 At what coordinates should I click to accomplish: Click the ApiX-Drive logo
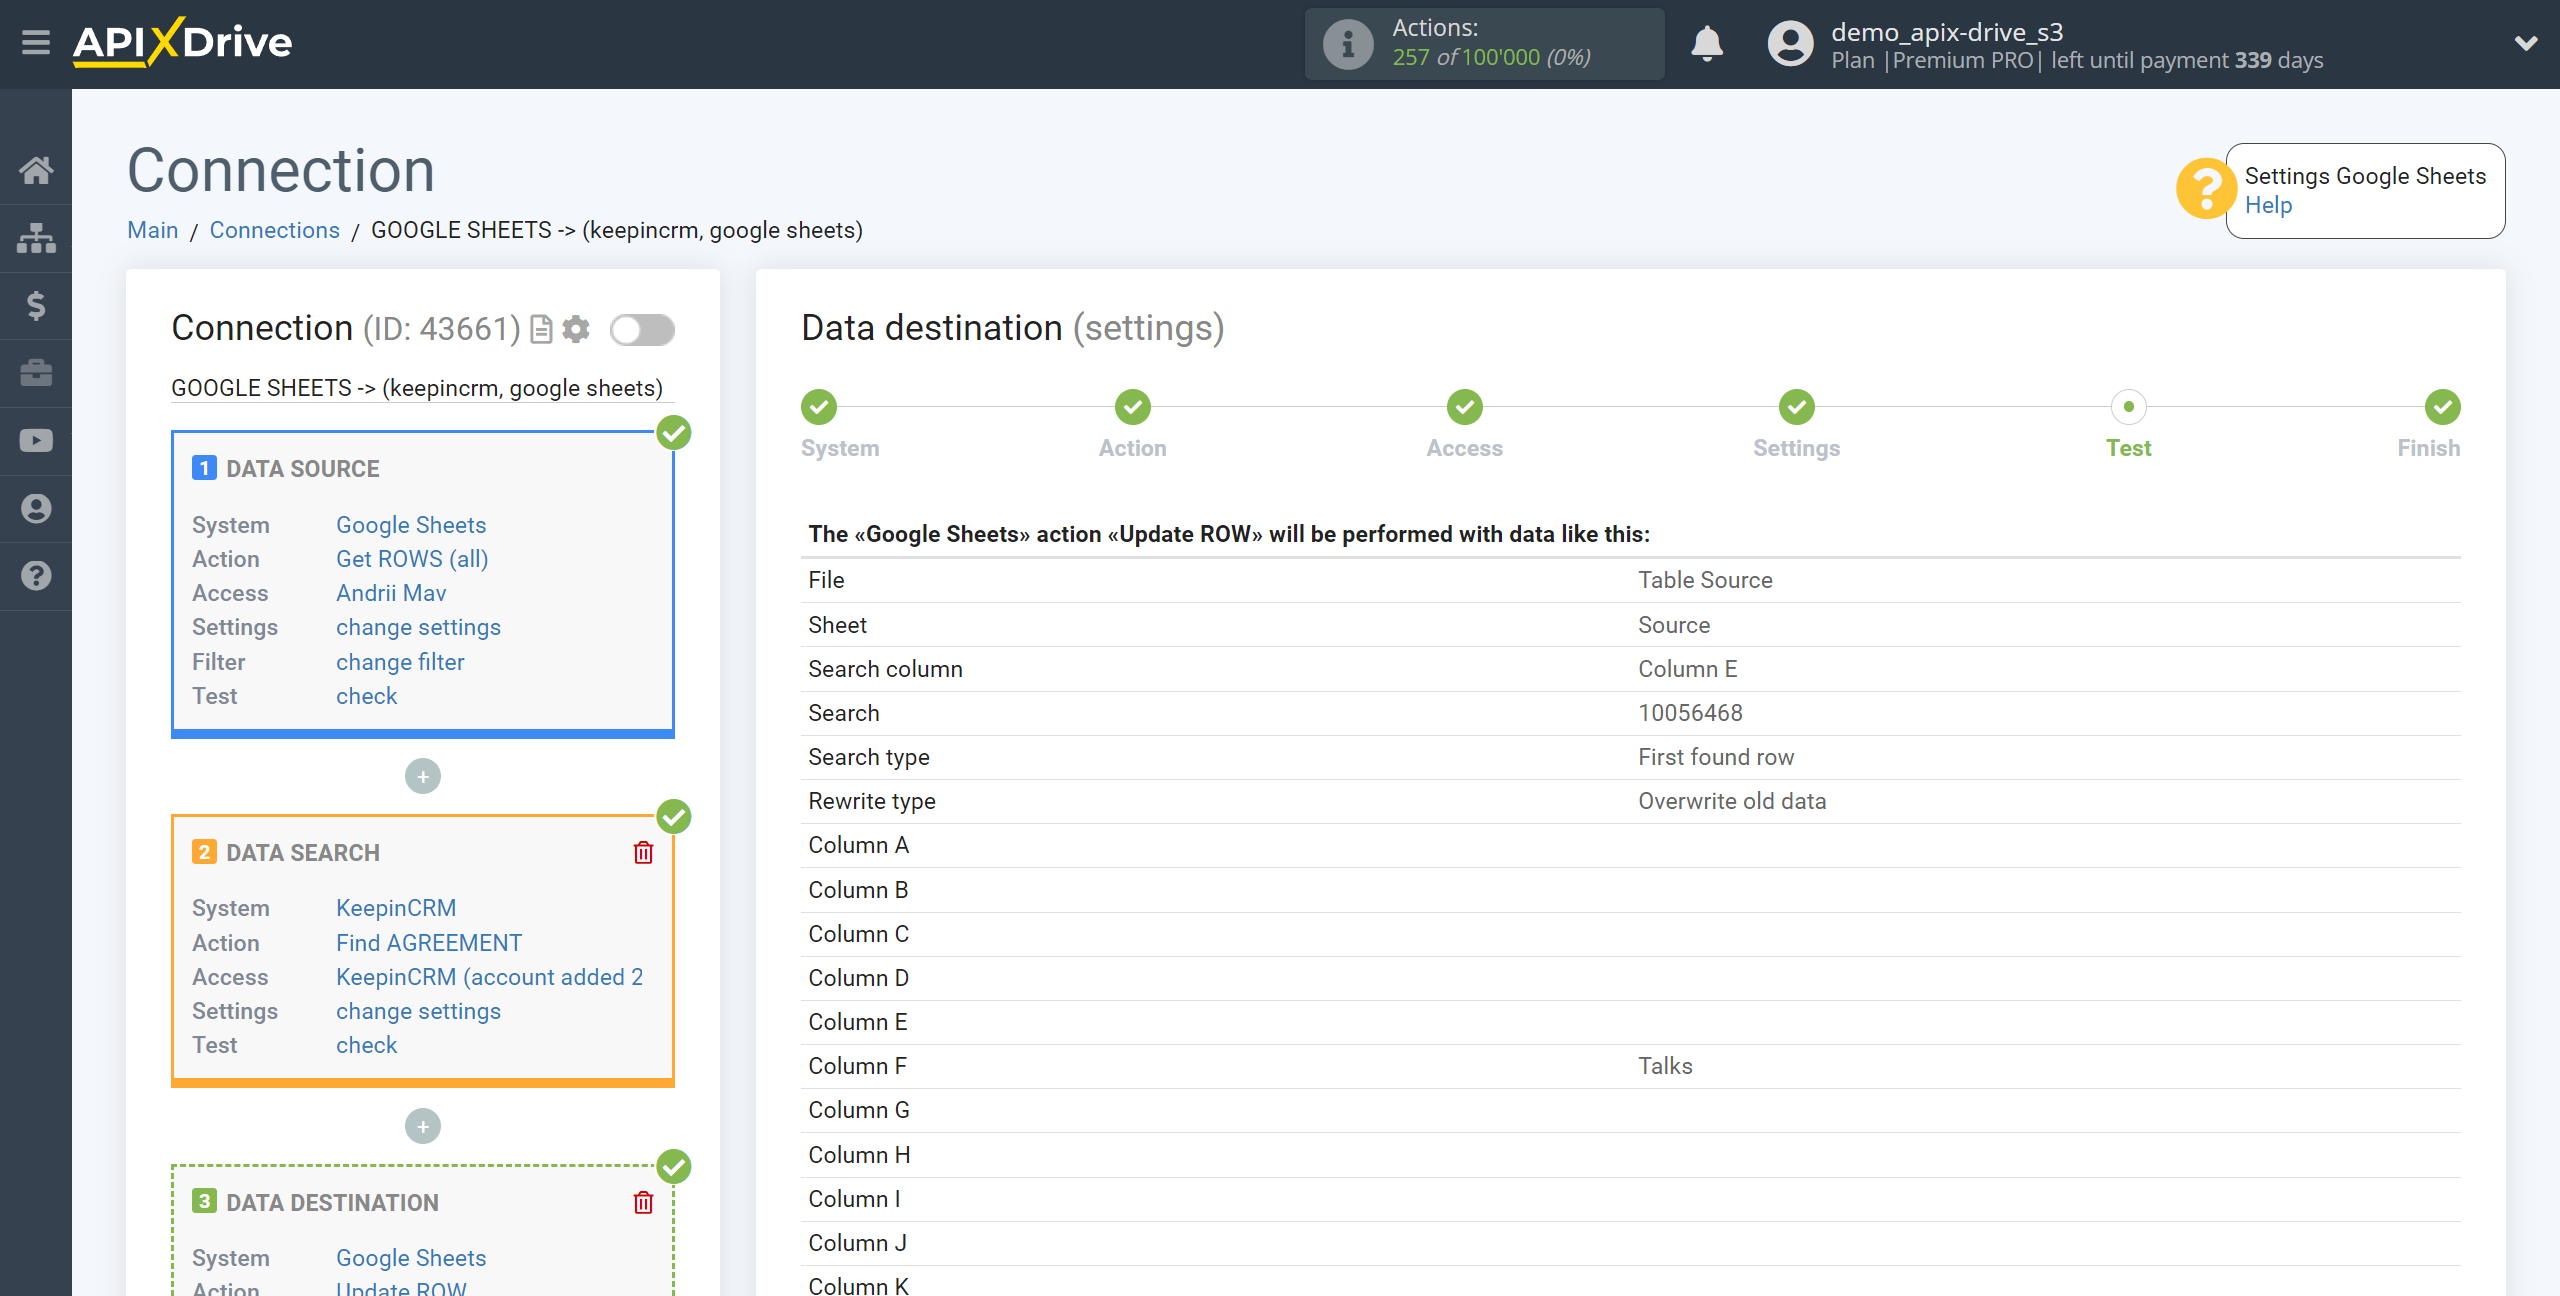coord(182,42)
